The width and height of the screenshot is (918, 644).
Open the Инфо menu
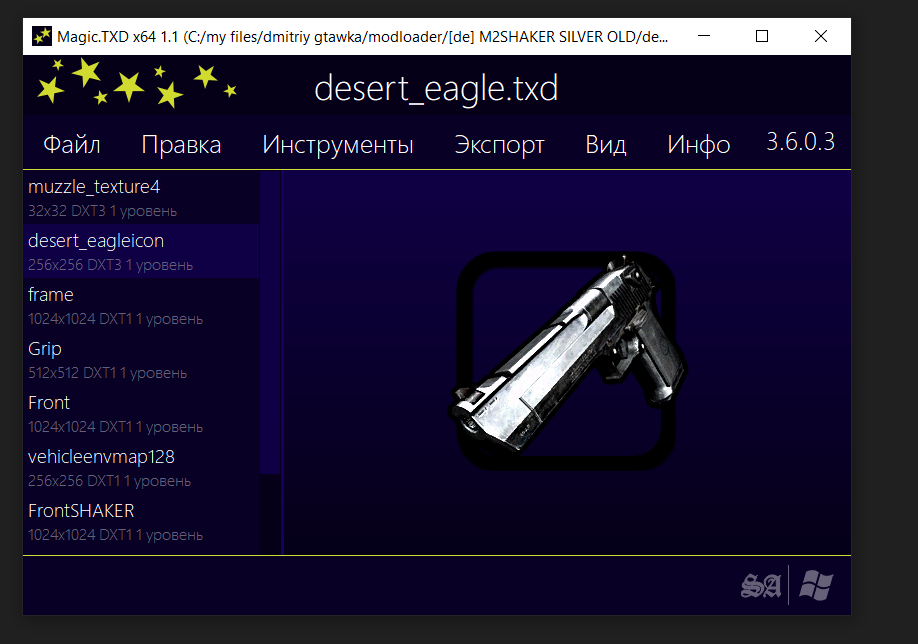pos(698,144)
